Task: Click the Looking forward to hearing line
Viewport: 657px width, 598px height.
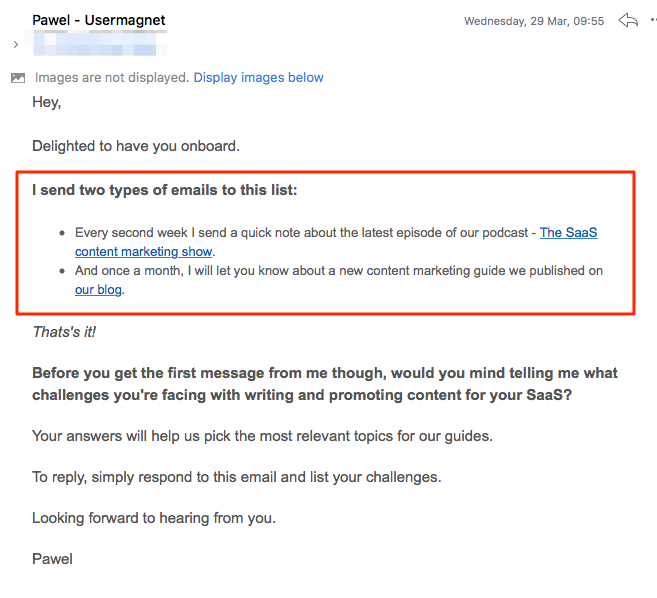Action: [154, 518]
